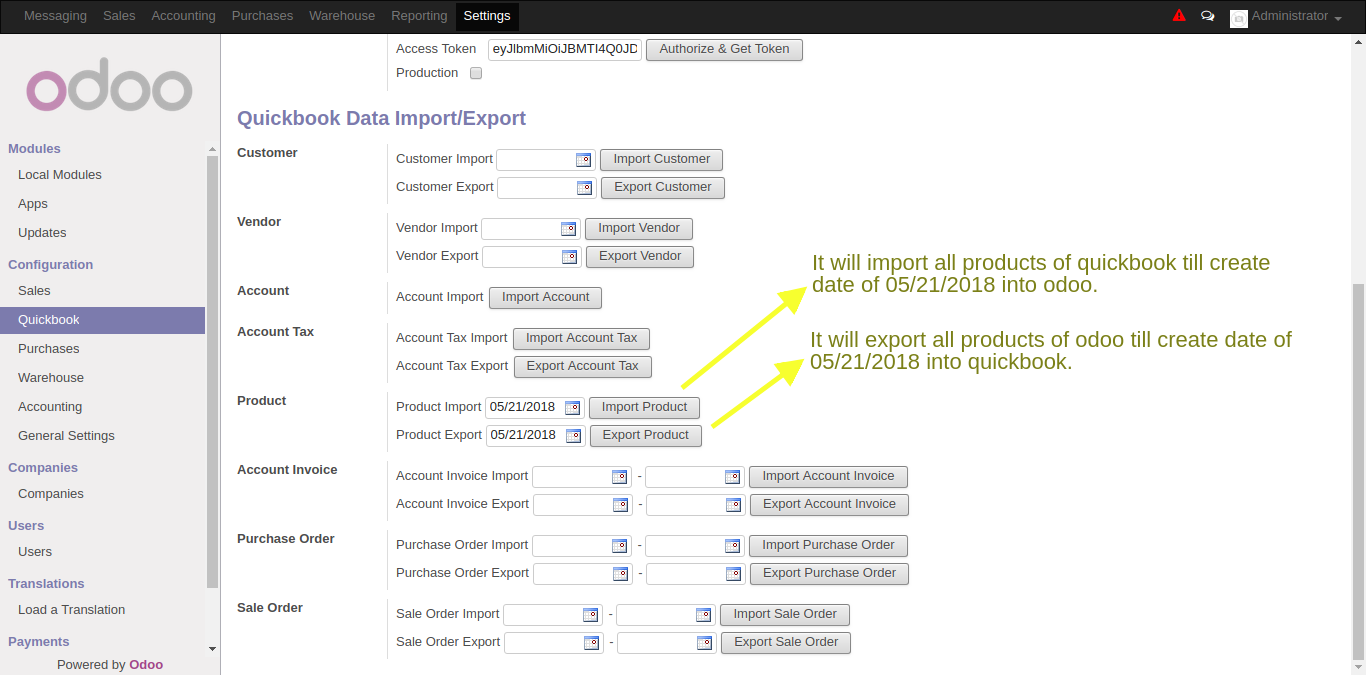Open second calendar icon of Purchase Order Import
The width and height of the screenshot is (1366, 675).
click(732, 546)
